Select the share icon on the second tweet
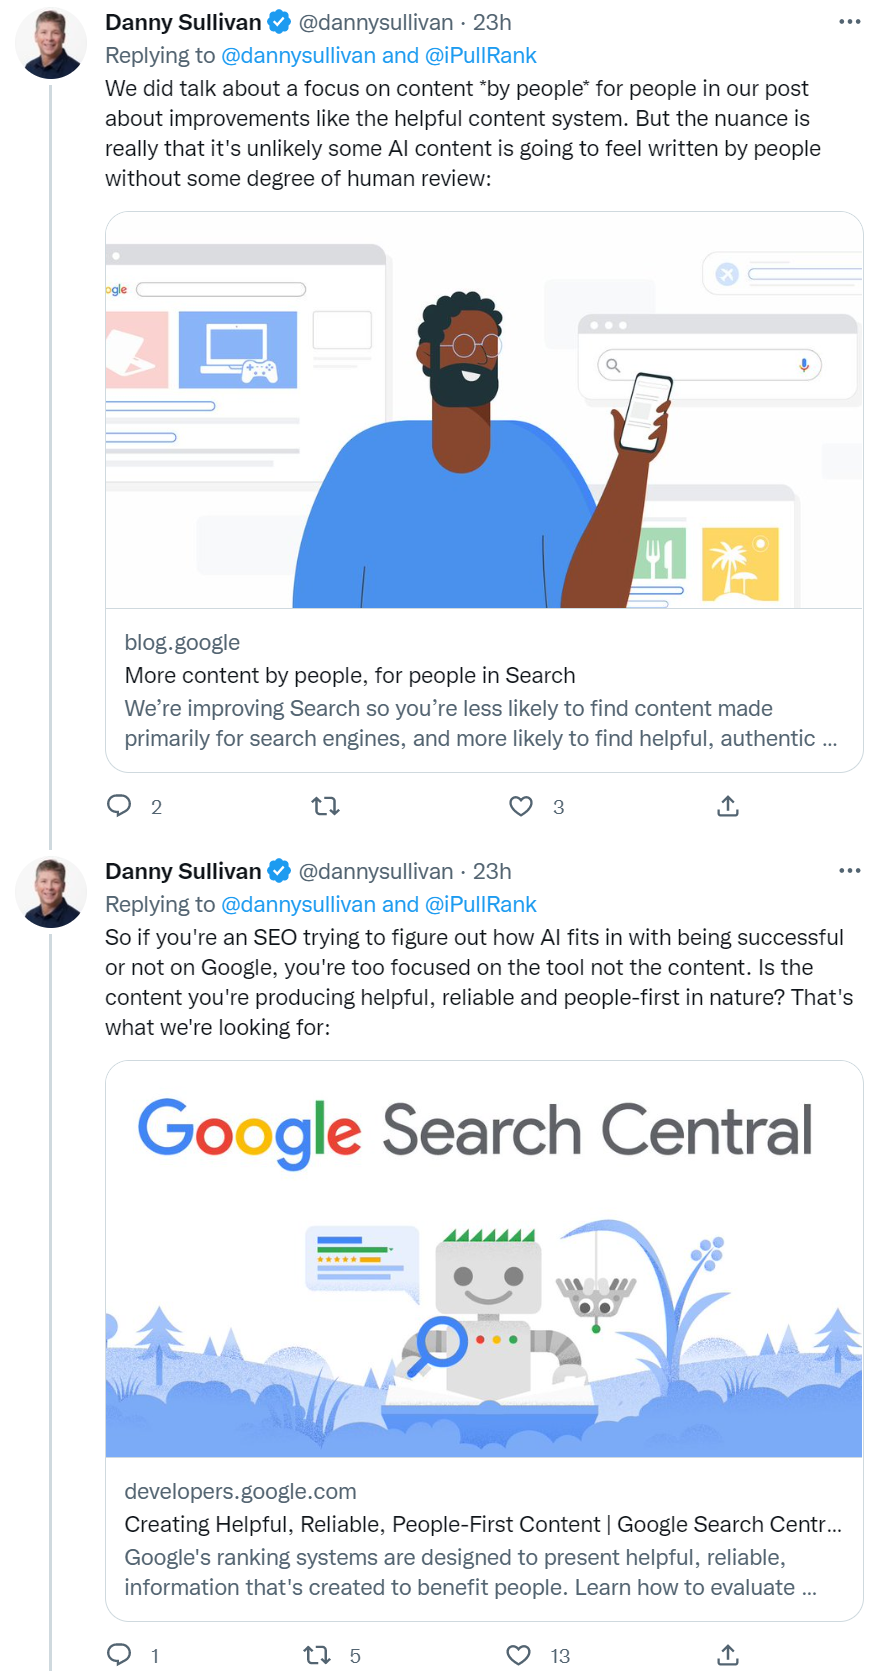Viewport: 887px width, 1671px height. (x=727, y=1655)
